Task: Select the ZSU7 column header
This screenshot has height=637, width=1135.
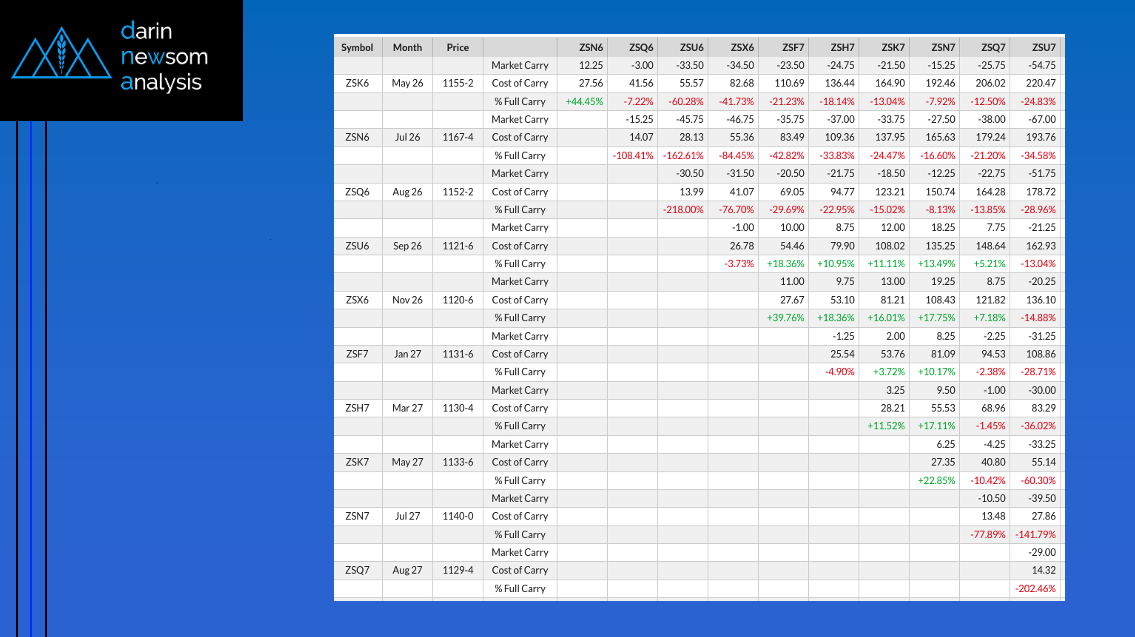Action: pyautogui.click(x=1044, y=47)
